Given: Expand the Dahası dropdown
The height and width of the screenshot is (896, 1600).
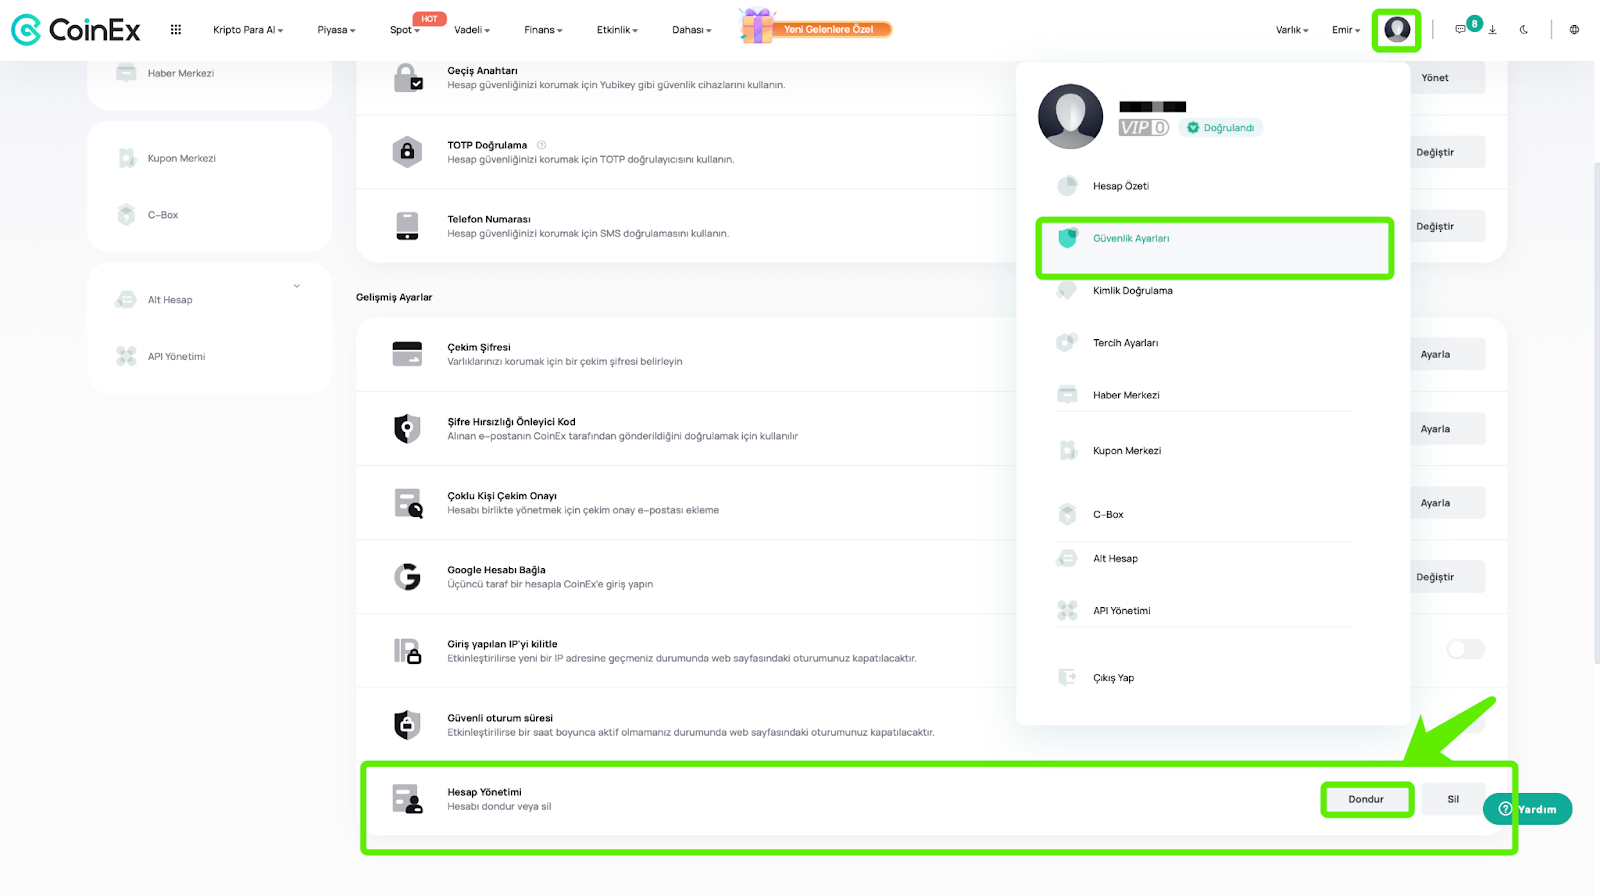Looking at the screenshot, I should coord(691,30).
